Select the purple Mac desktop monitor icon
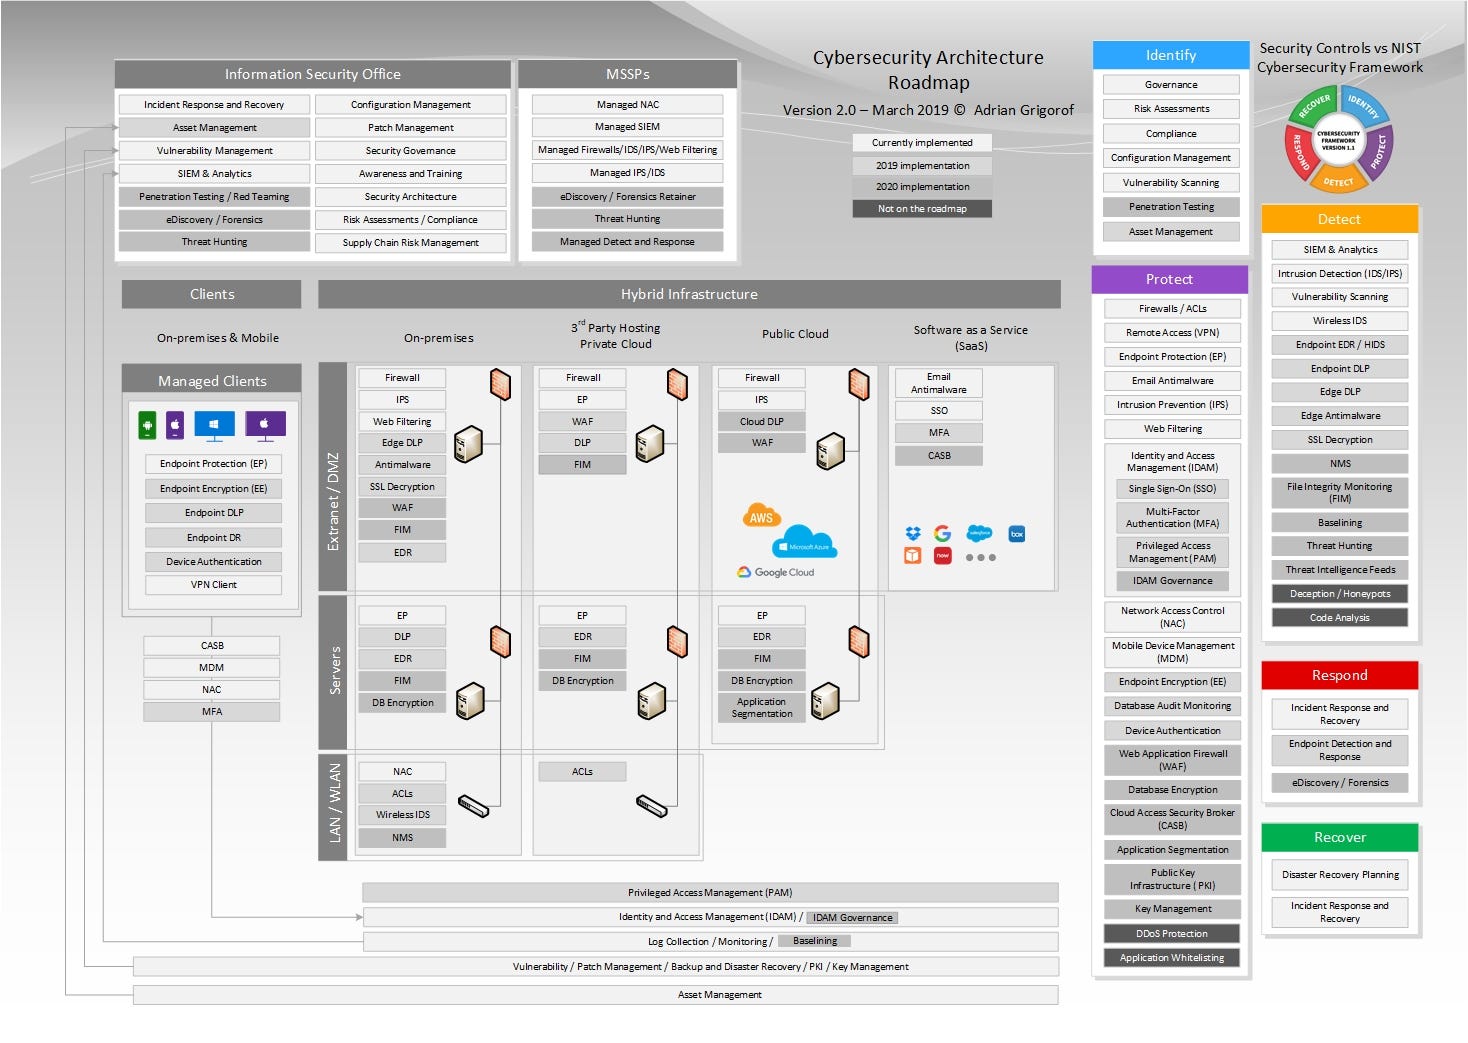Image resolution: width=1468 pixels, height=1043 pixels. (265, 426)
